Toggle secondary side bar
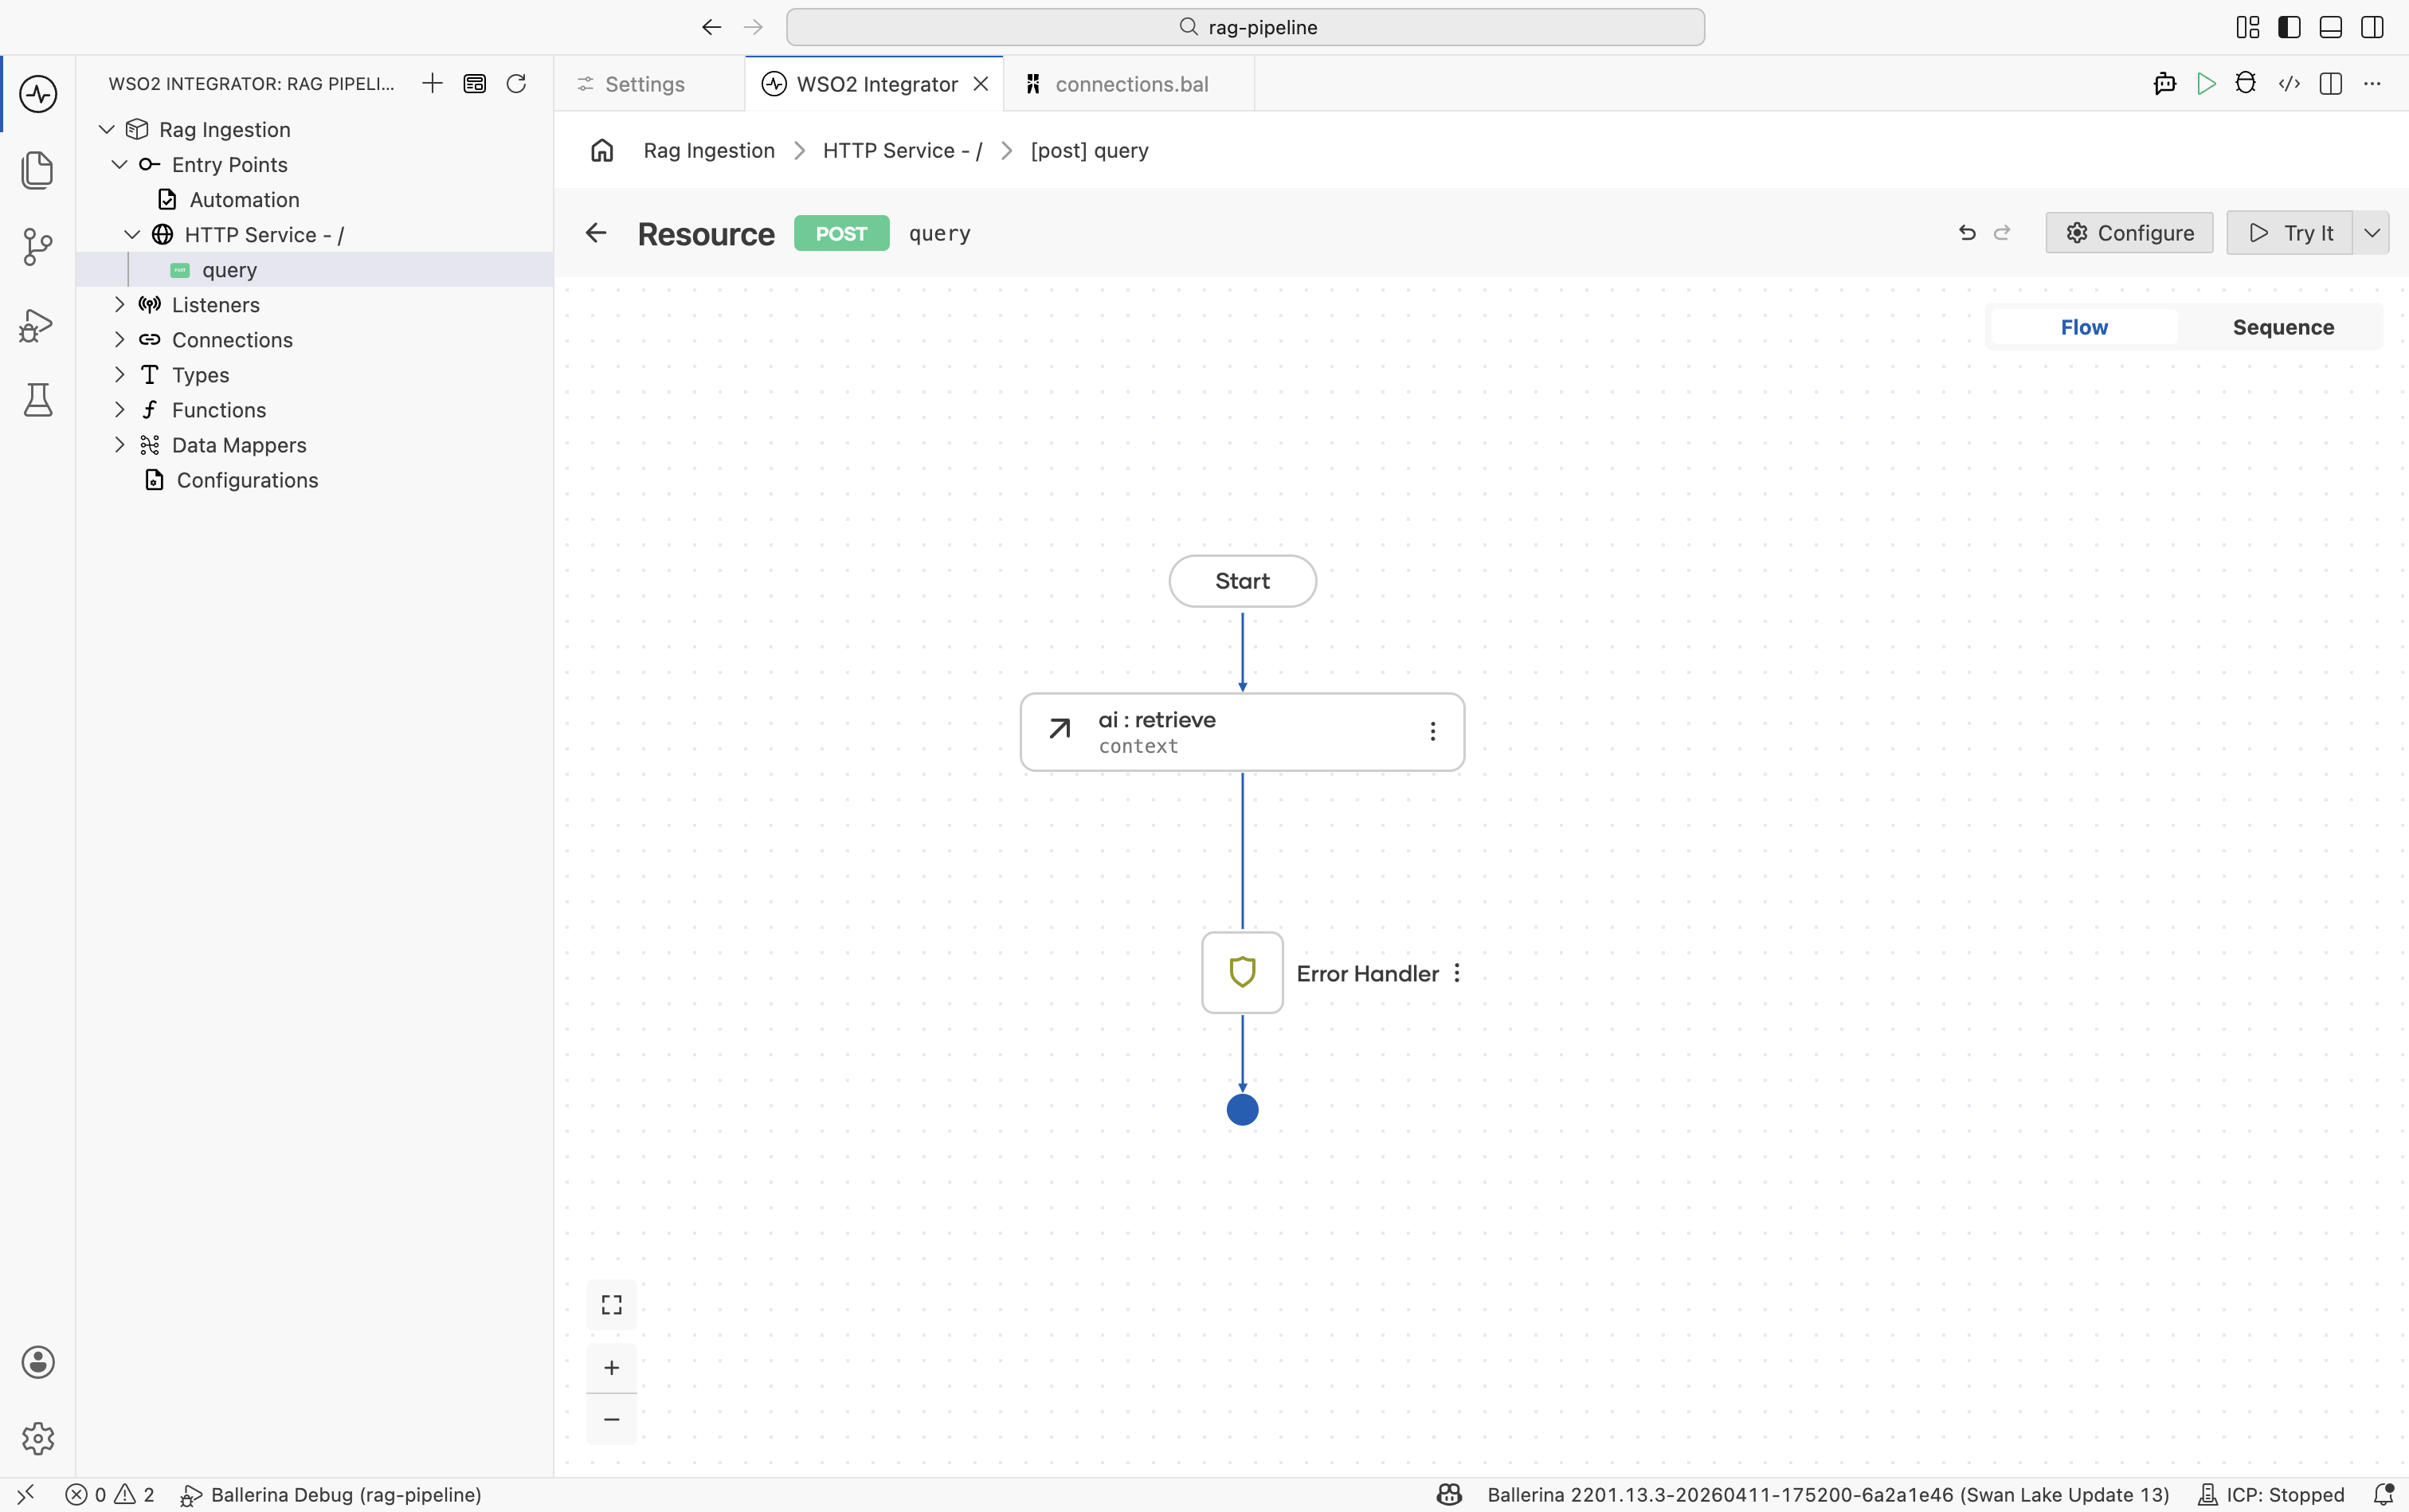The width and height of the screenshot is (2409, 1512). (2372, 27)
